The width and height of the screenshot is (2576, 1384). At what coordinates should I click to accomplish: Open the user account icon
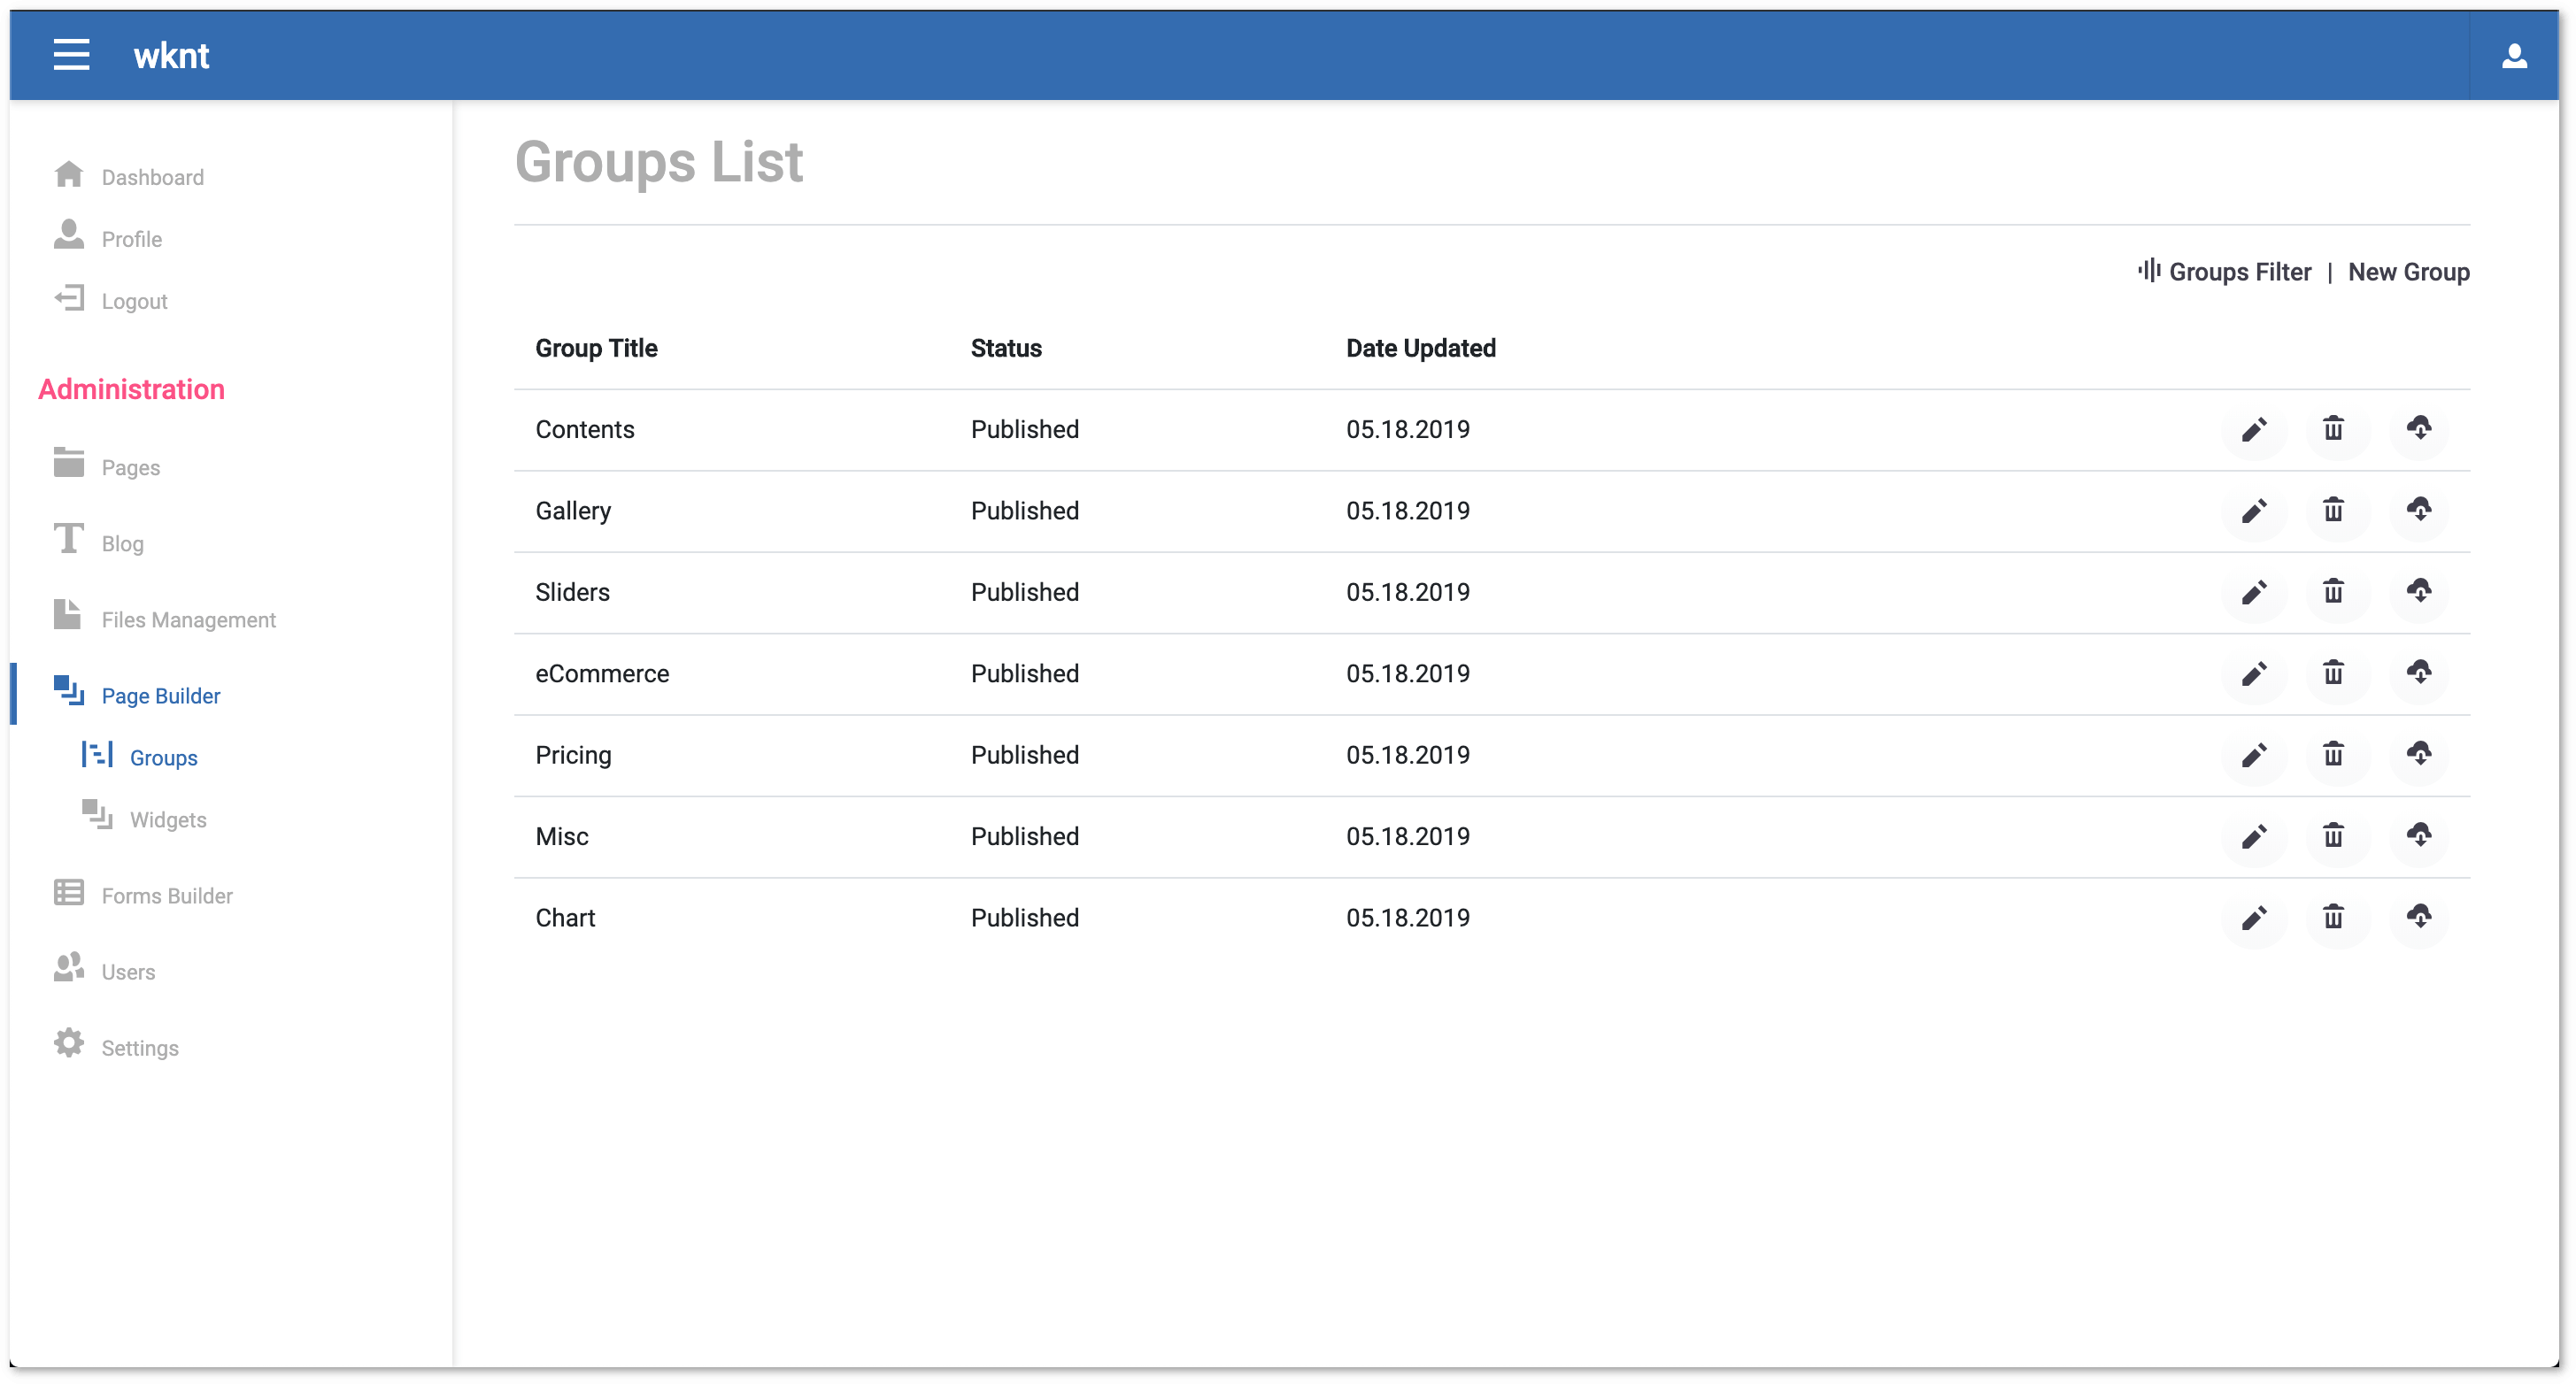point(2514,56)
